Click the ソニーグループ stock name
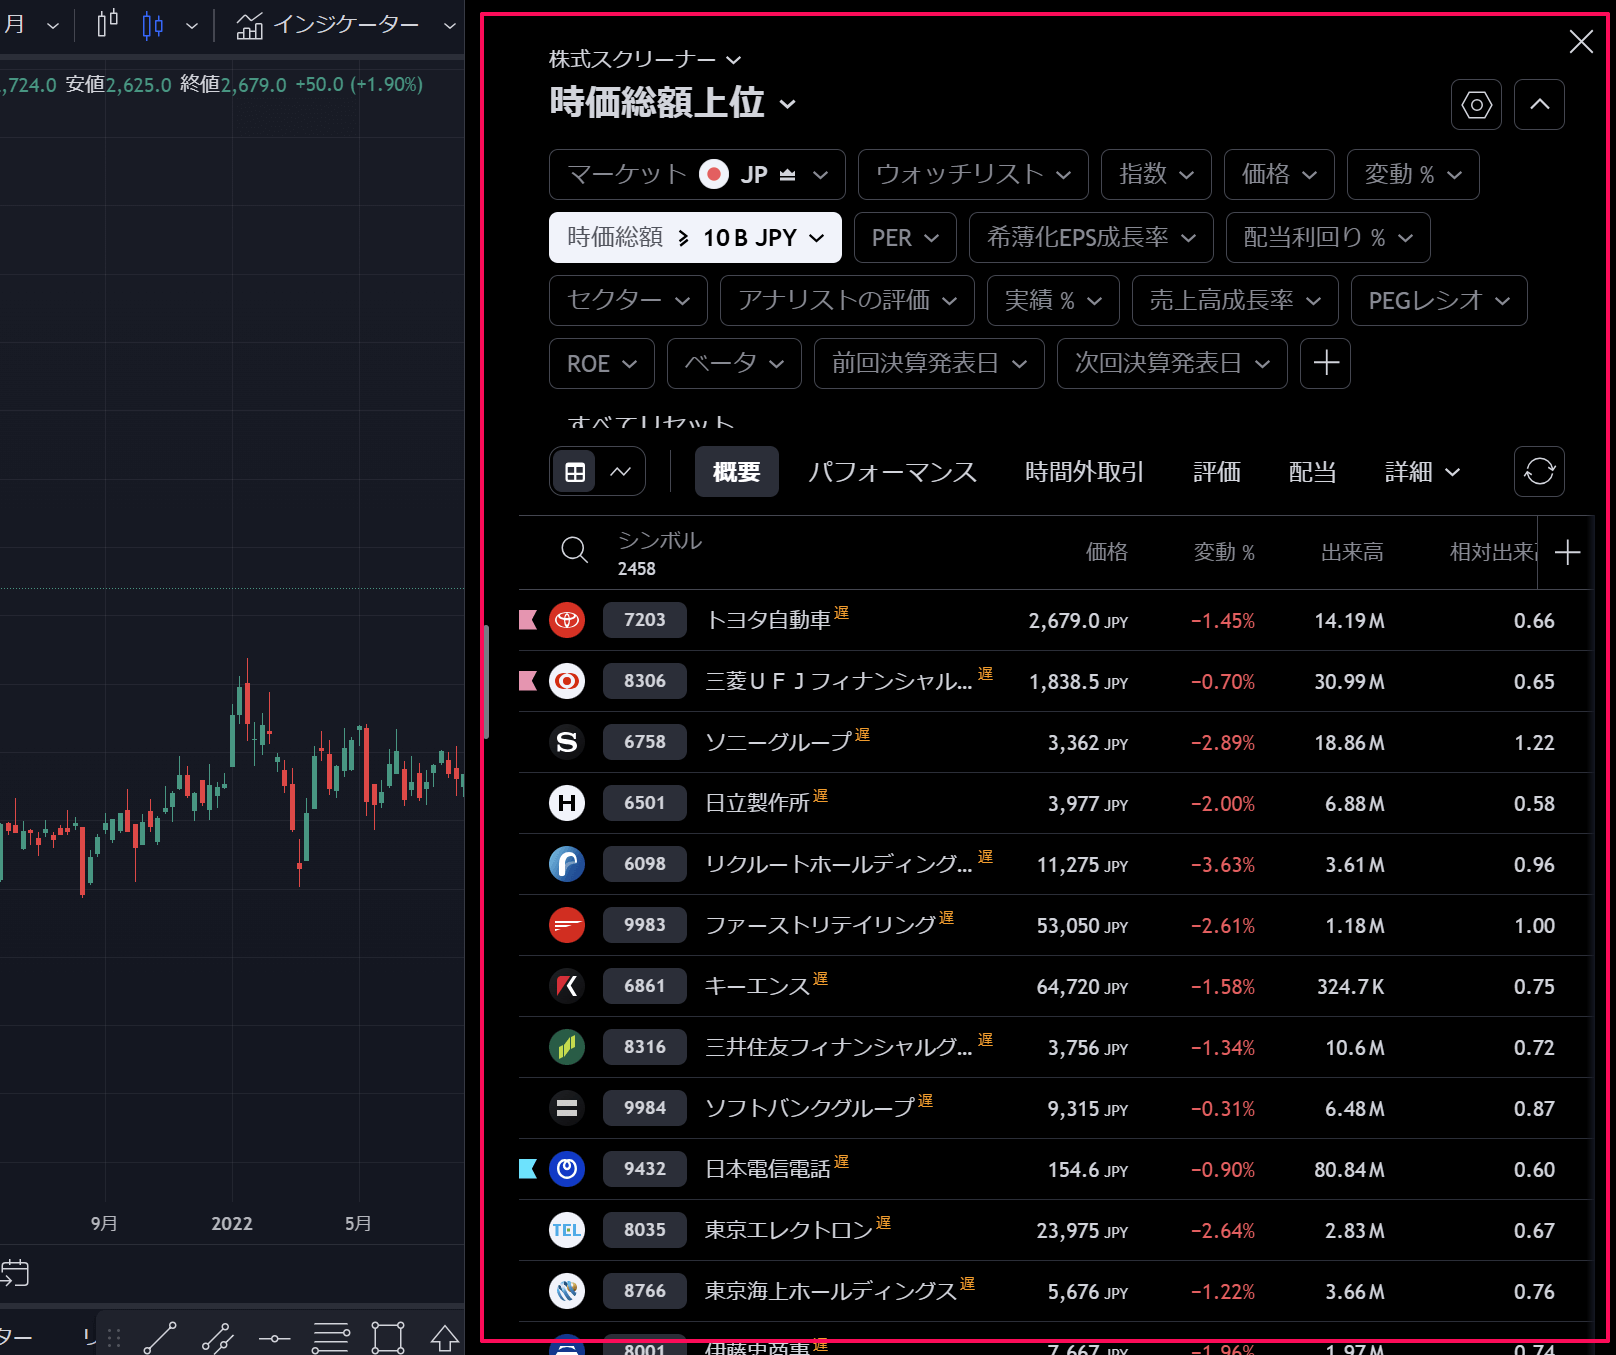The image size is (1616, 1355). [x=778, y=742]
